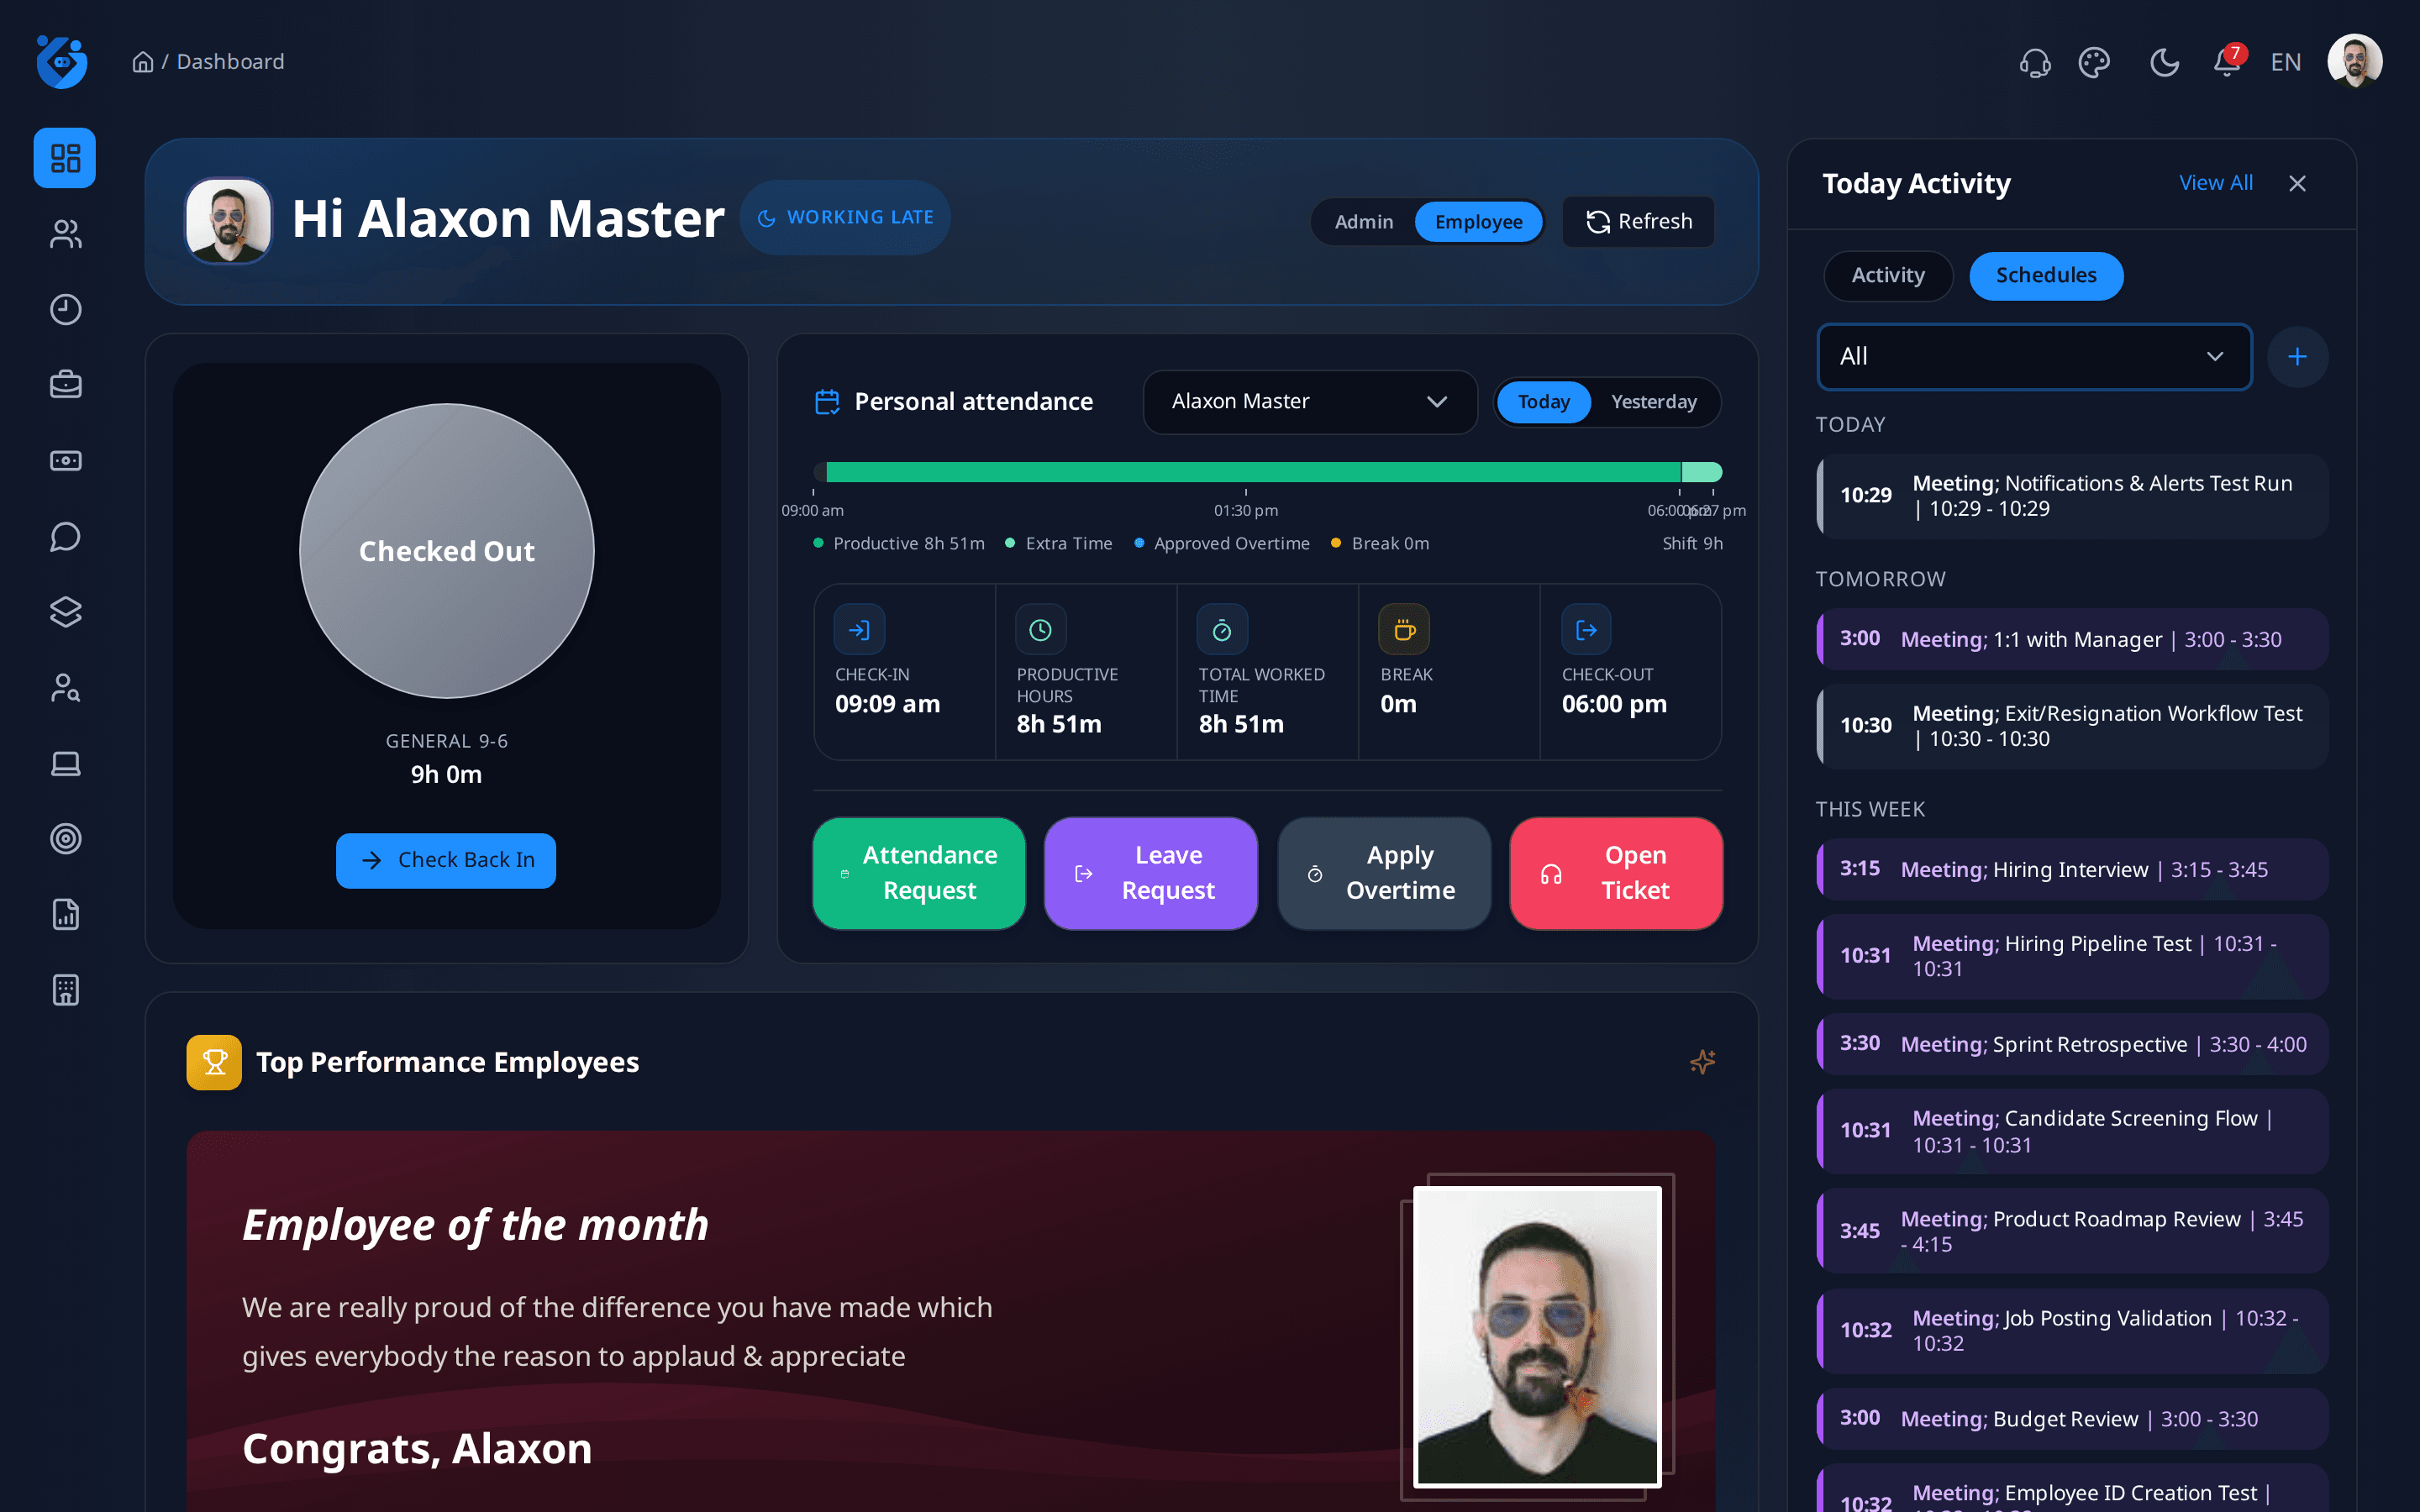This screenshot has height=1512, width=2420.
Task: Open the palette theme customizer icon
Action: click(2094, 63)
